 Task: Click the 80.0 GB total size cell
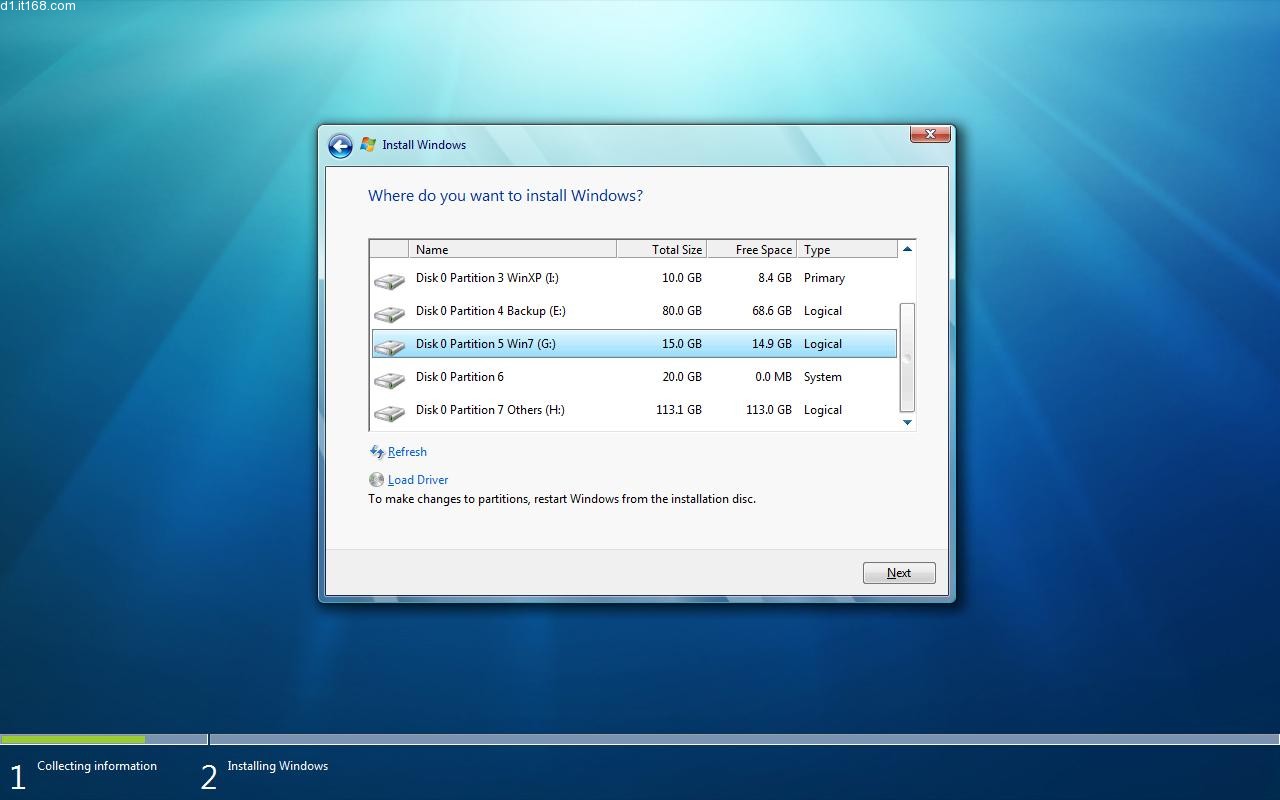(x=682, y=311)
